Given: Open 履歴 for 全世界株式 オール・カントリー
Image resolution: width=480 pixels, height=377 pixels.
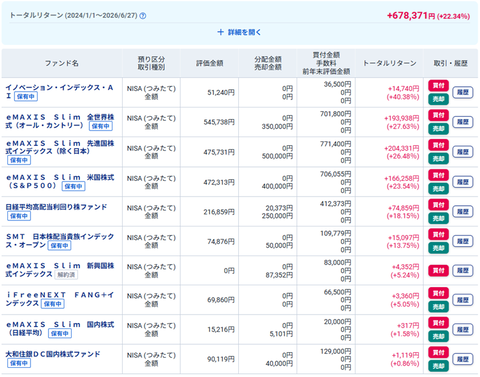Looking at the screenshot, I should click(463, 122).
